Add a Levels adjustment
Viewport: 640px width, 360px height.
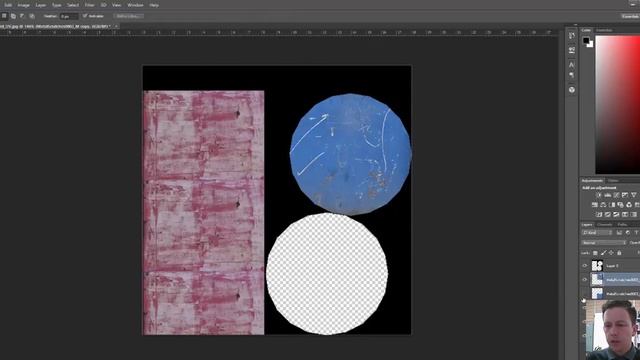pos(608,195)
